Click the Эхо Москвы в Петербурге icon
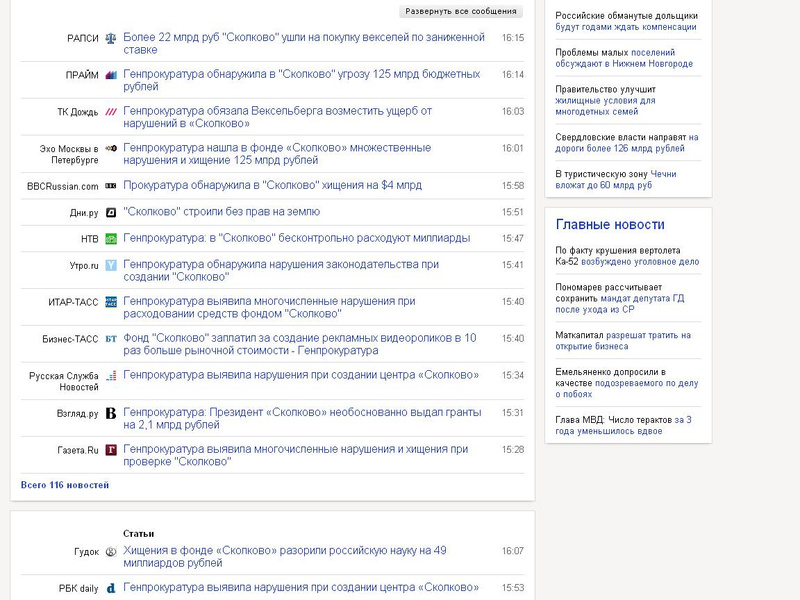The height and width of the screenshot is (600, 800). pyautogui.click(x=111, y=148)
